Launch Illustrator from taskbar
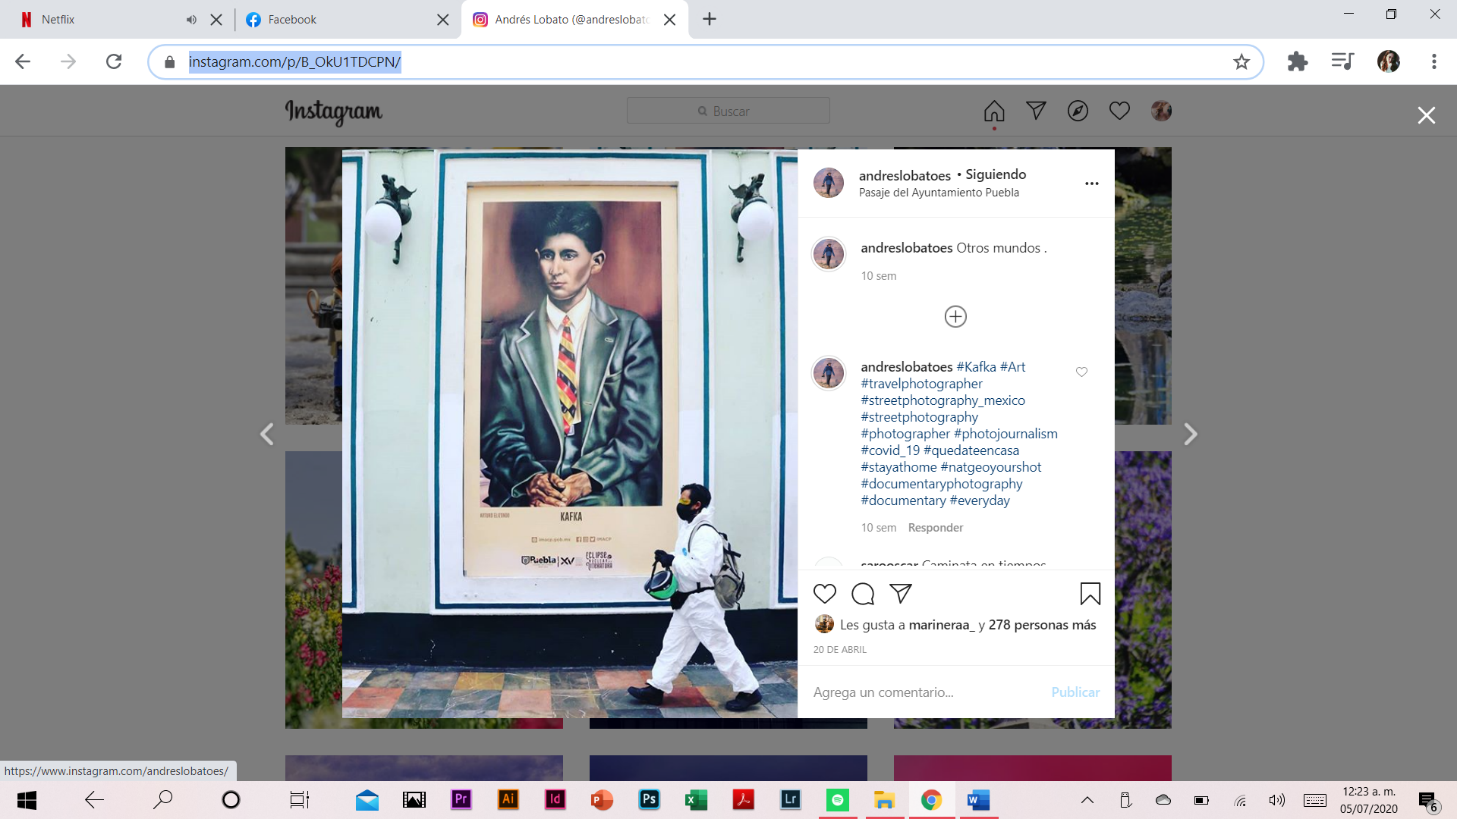This screenshot has height=819, width=1457. pyautogui.click(x=508, y=800)
